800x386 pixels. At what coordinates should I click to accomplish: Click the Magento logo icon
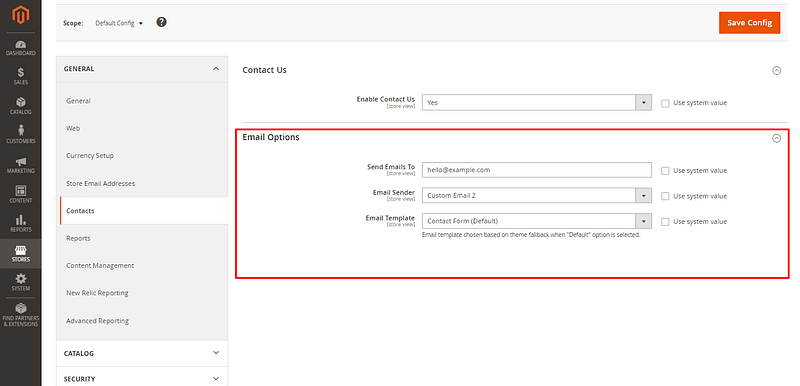coord(20,16)
